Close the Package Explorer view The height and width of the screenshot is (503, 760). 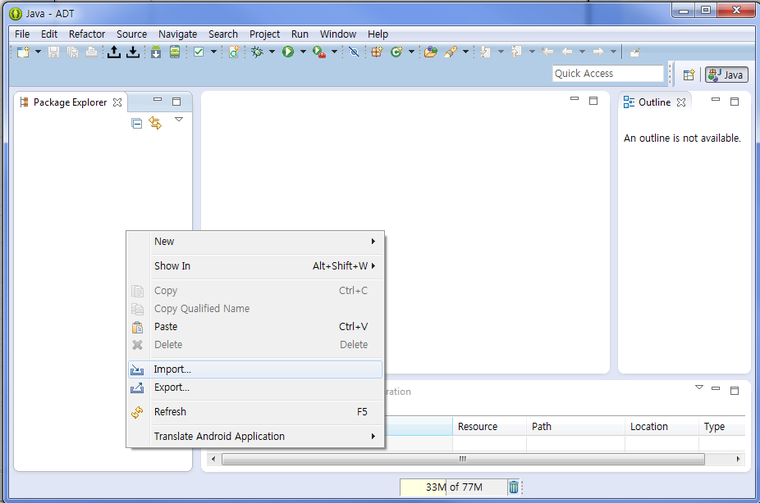tap(117, 102)
